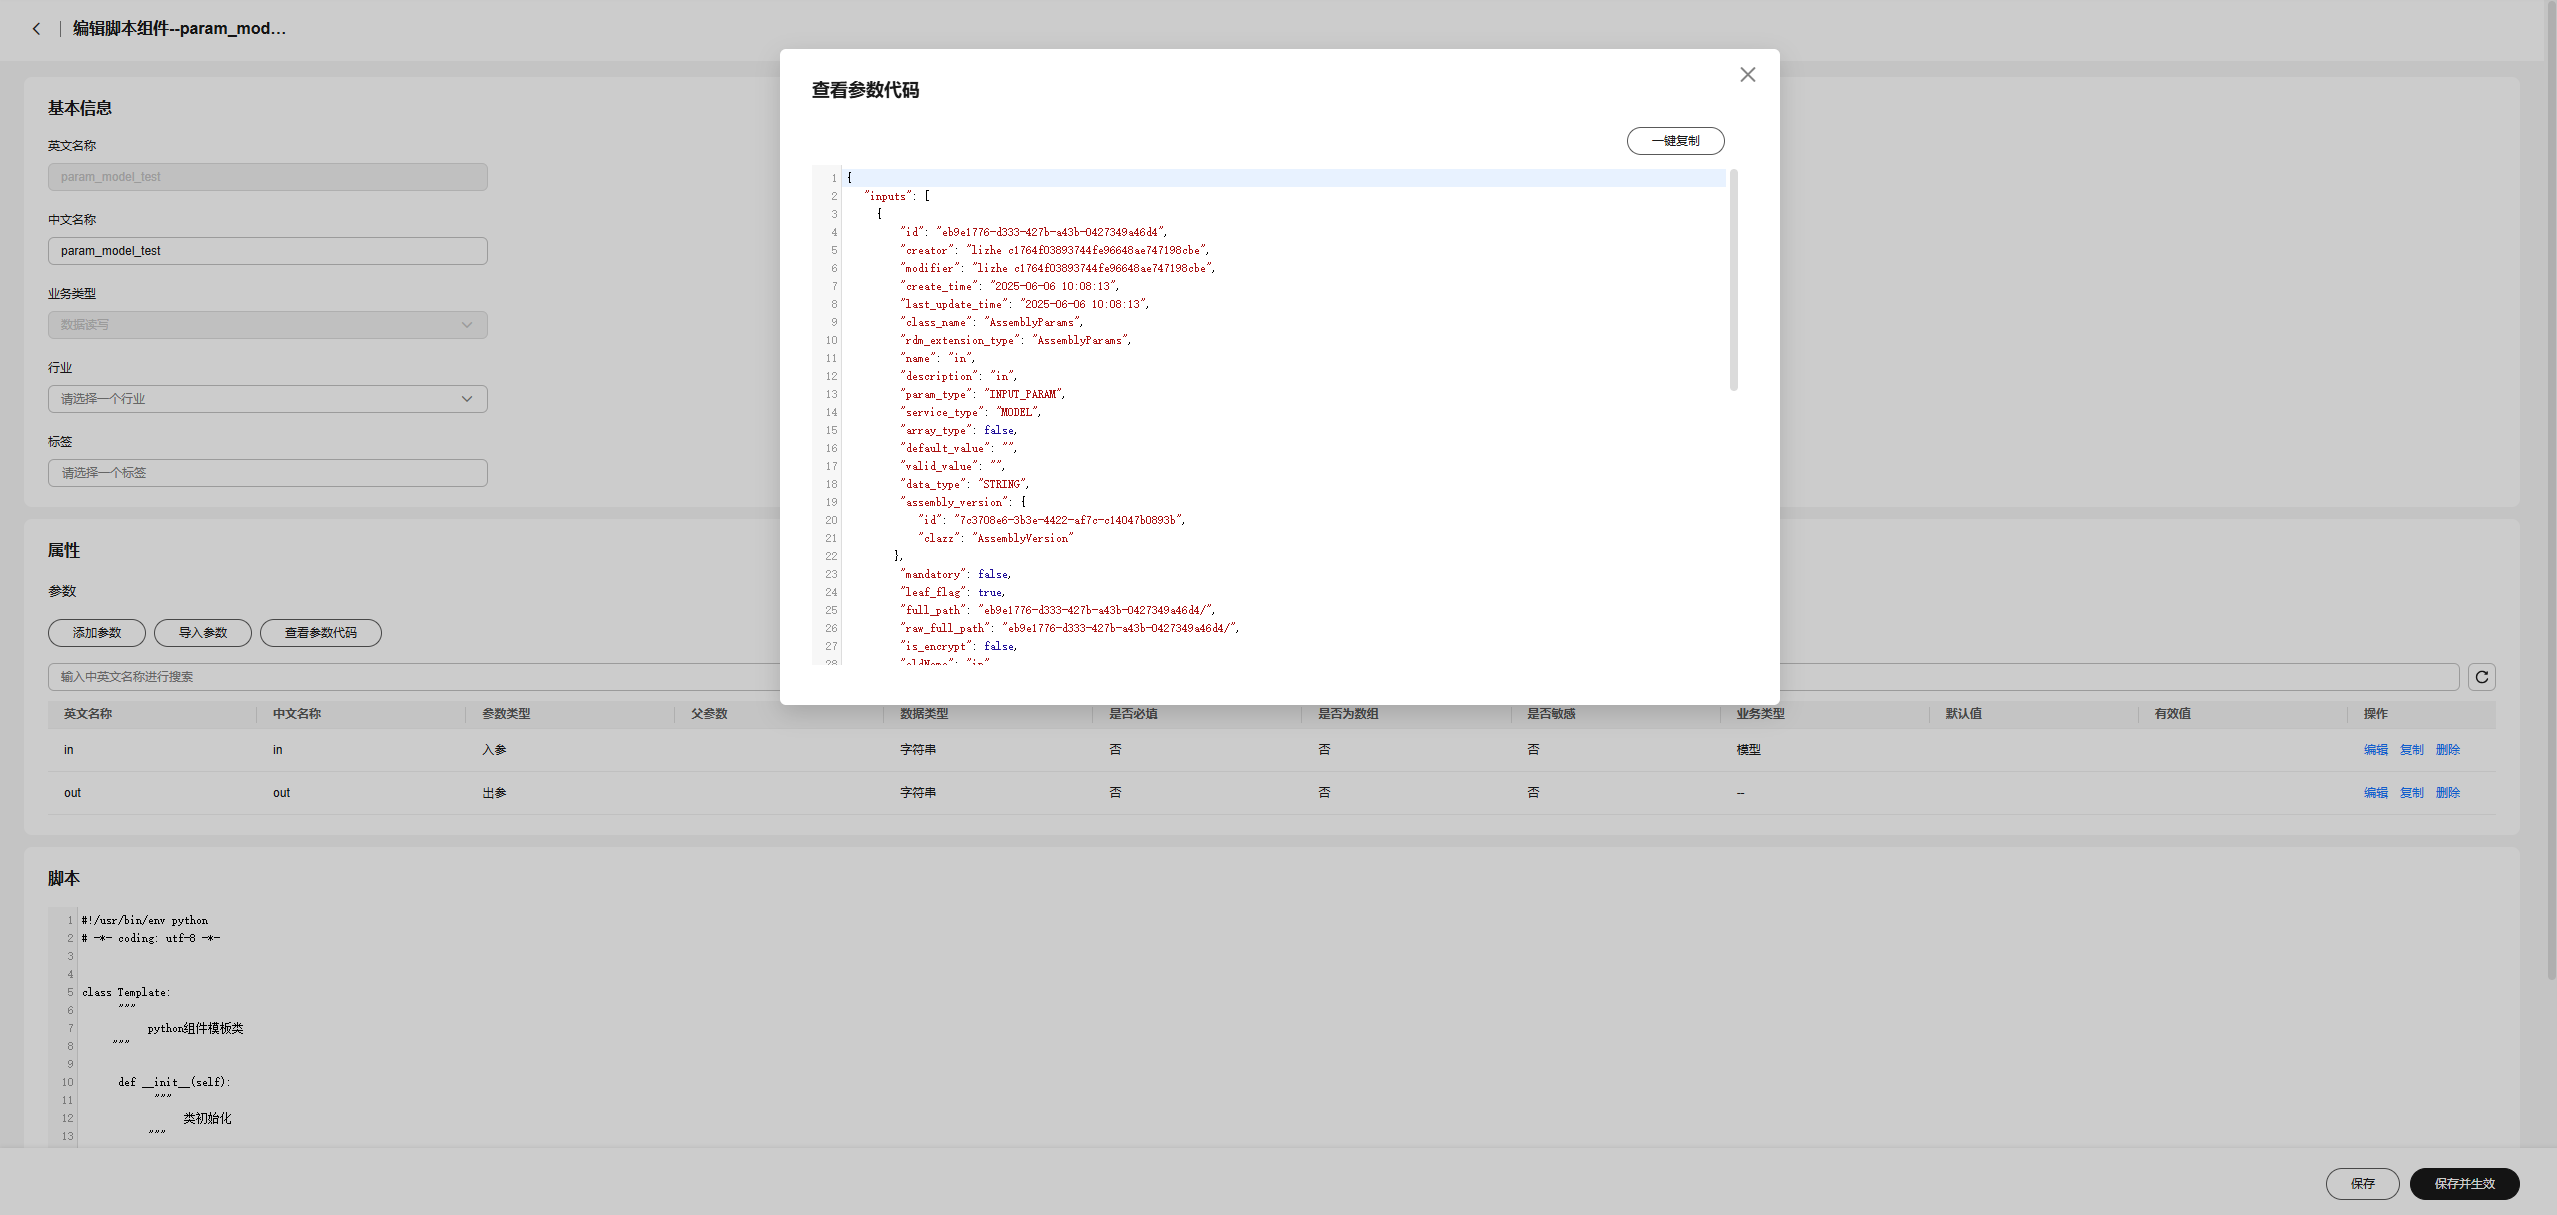Image resolution: width=2557 pixels, height=1215 pixels.
Task: Click the 保存并生效 button
Action: [x=2464, y=1183]
